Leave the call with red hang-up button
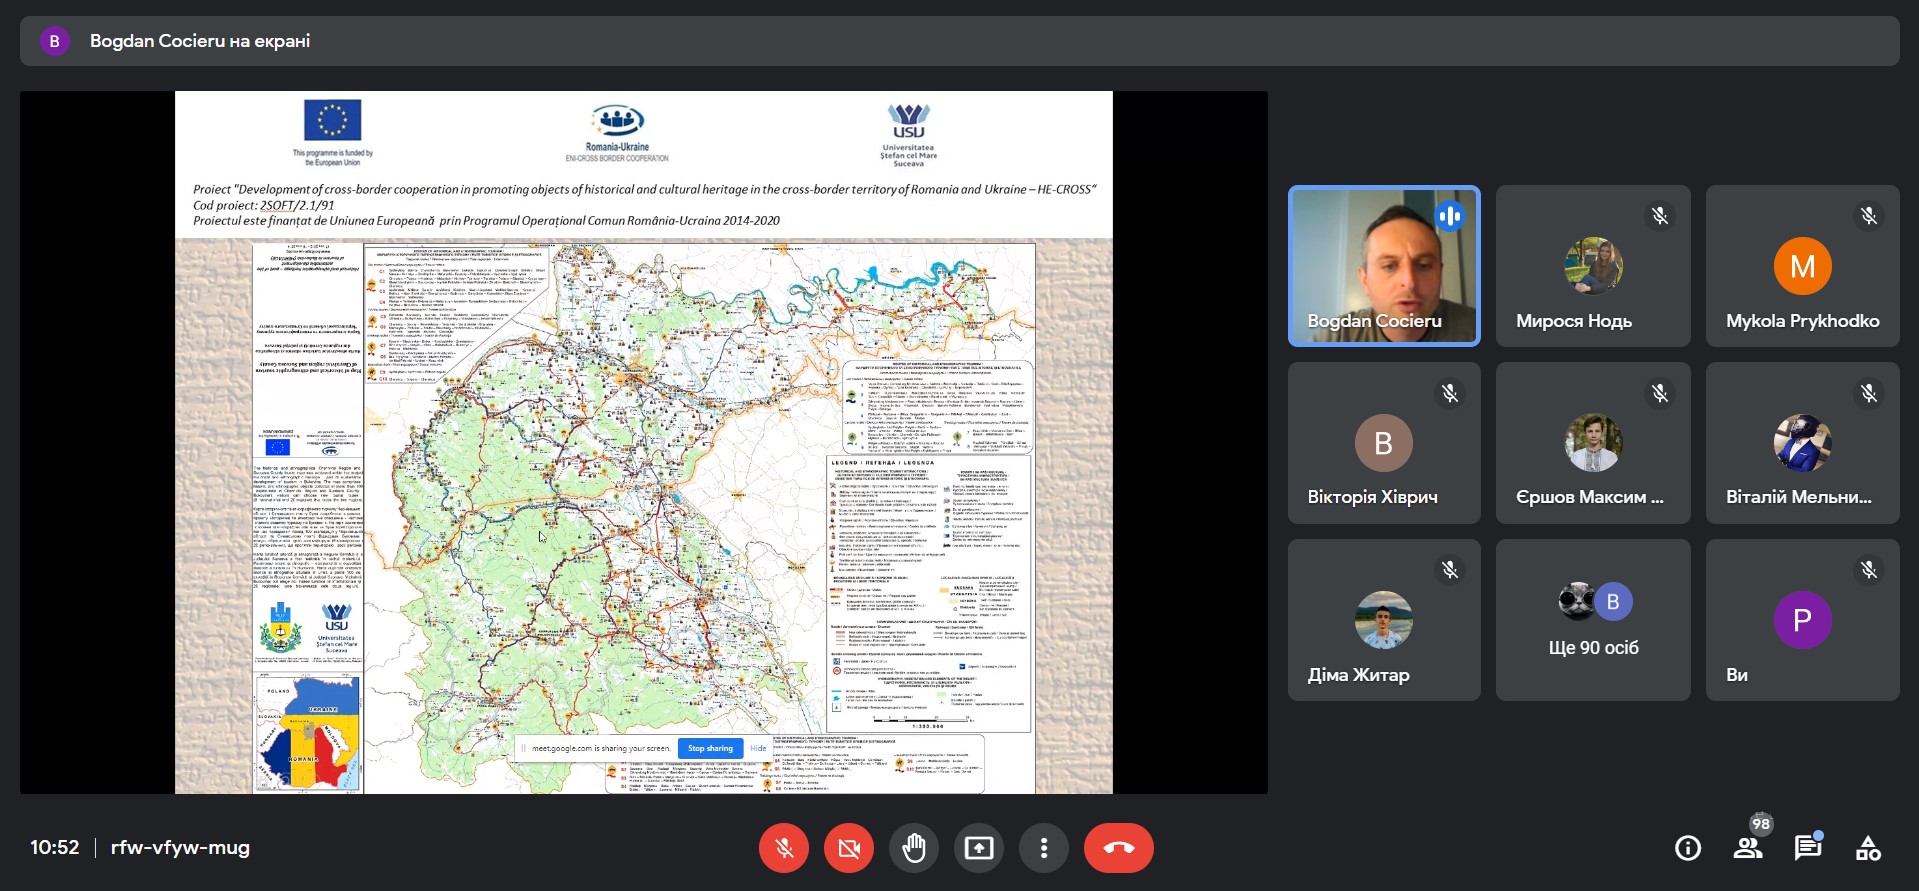This screenshot has height=891, width=1919. [1118, 848]
